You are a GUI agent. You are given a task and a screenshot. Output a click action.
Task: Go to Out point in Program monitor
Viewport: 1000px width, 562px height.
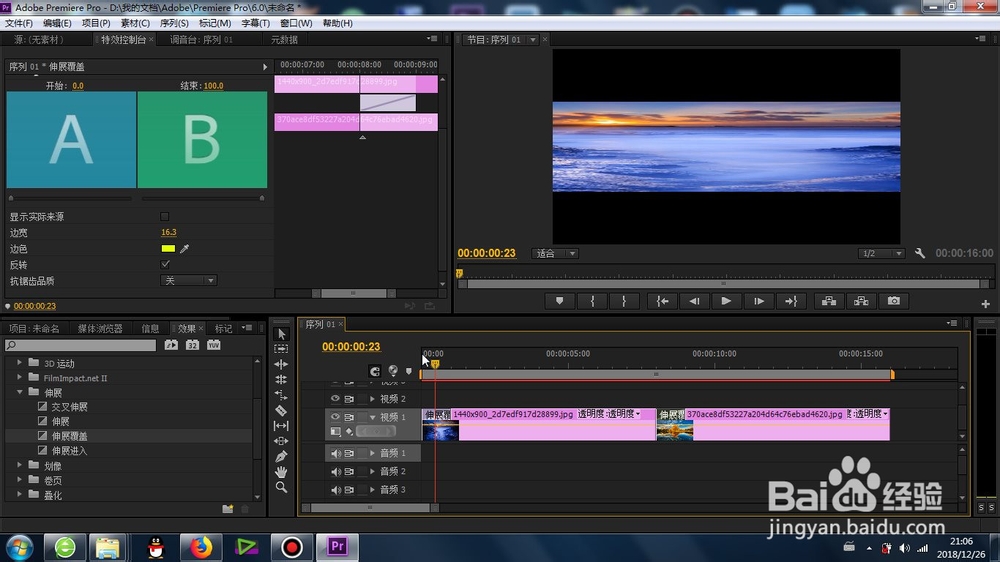click(791, 301)
